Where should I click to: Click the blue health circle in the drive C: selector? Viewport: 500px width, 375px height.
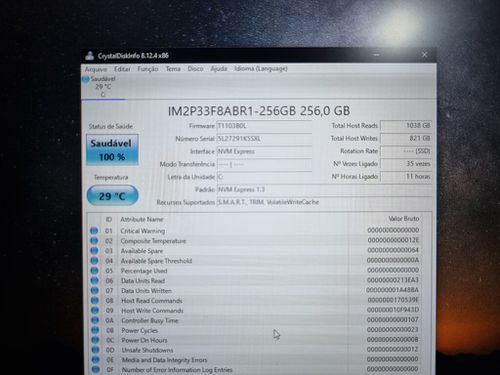[86, 79]
